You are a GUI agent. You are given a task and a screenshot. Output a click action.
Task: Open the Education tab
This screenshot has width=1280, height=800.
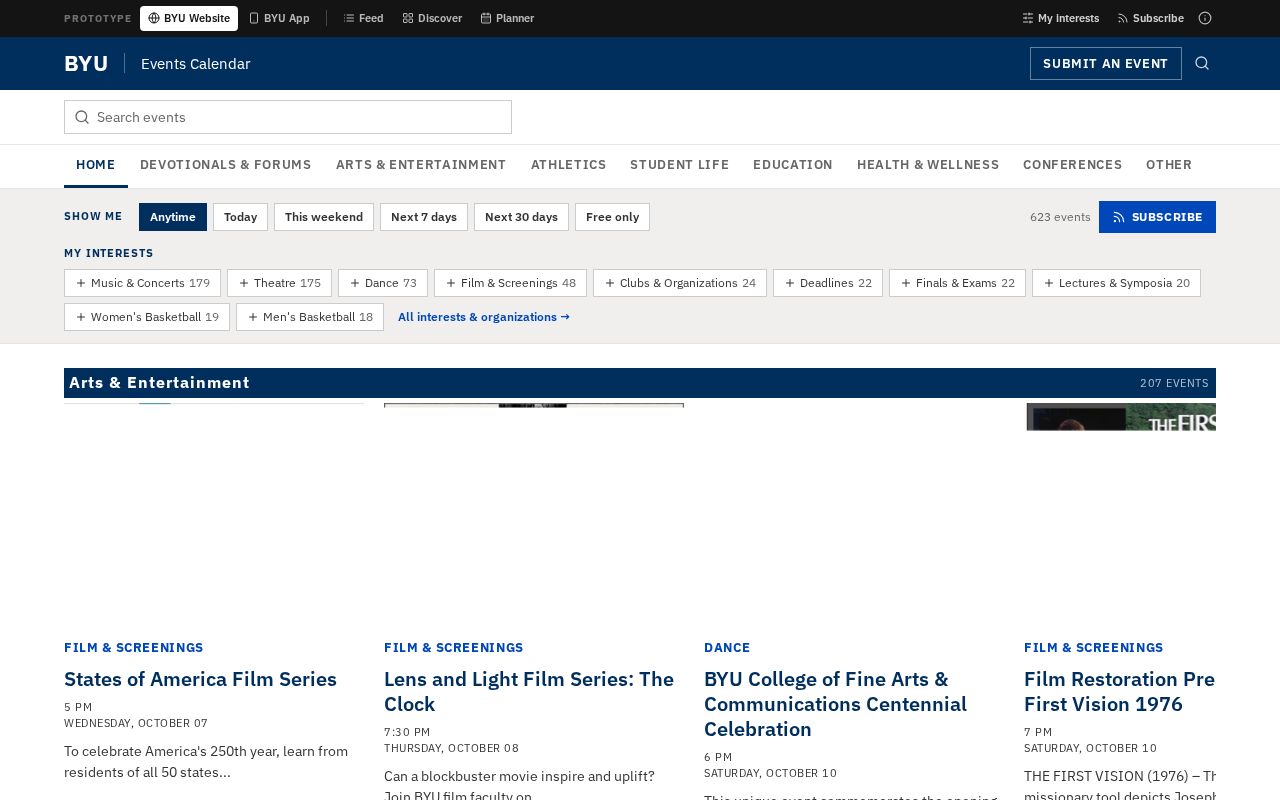[x=793, y=165]
